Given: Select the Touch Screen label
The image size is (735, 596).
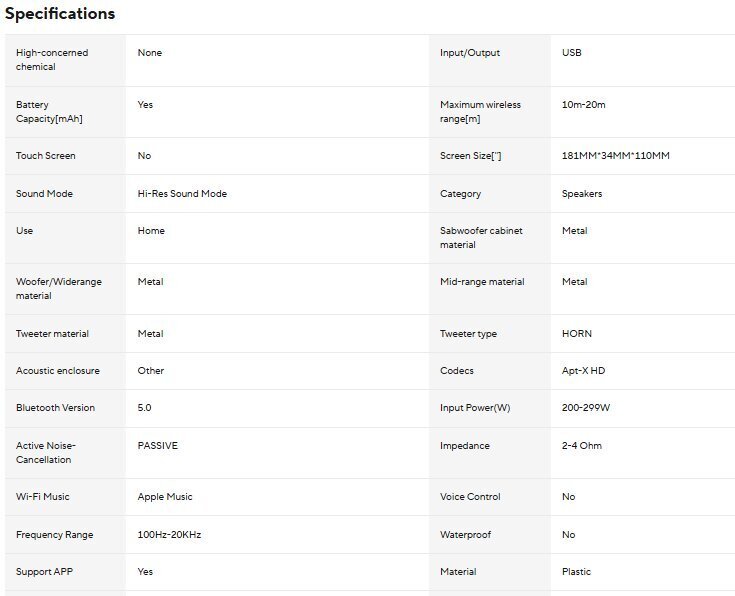Looking at the screenshot, I should point(46,156).
